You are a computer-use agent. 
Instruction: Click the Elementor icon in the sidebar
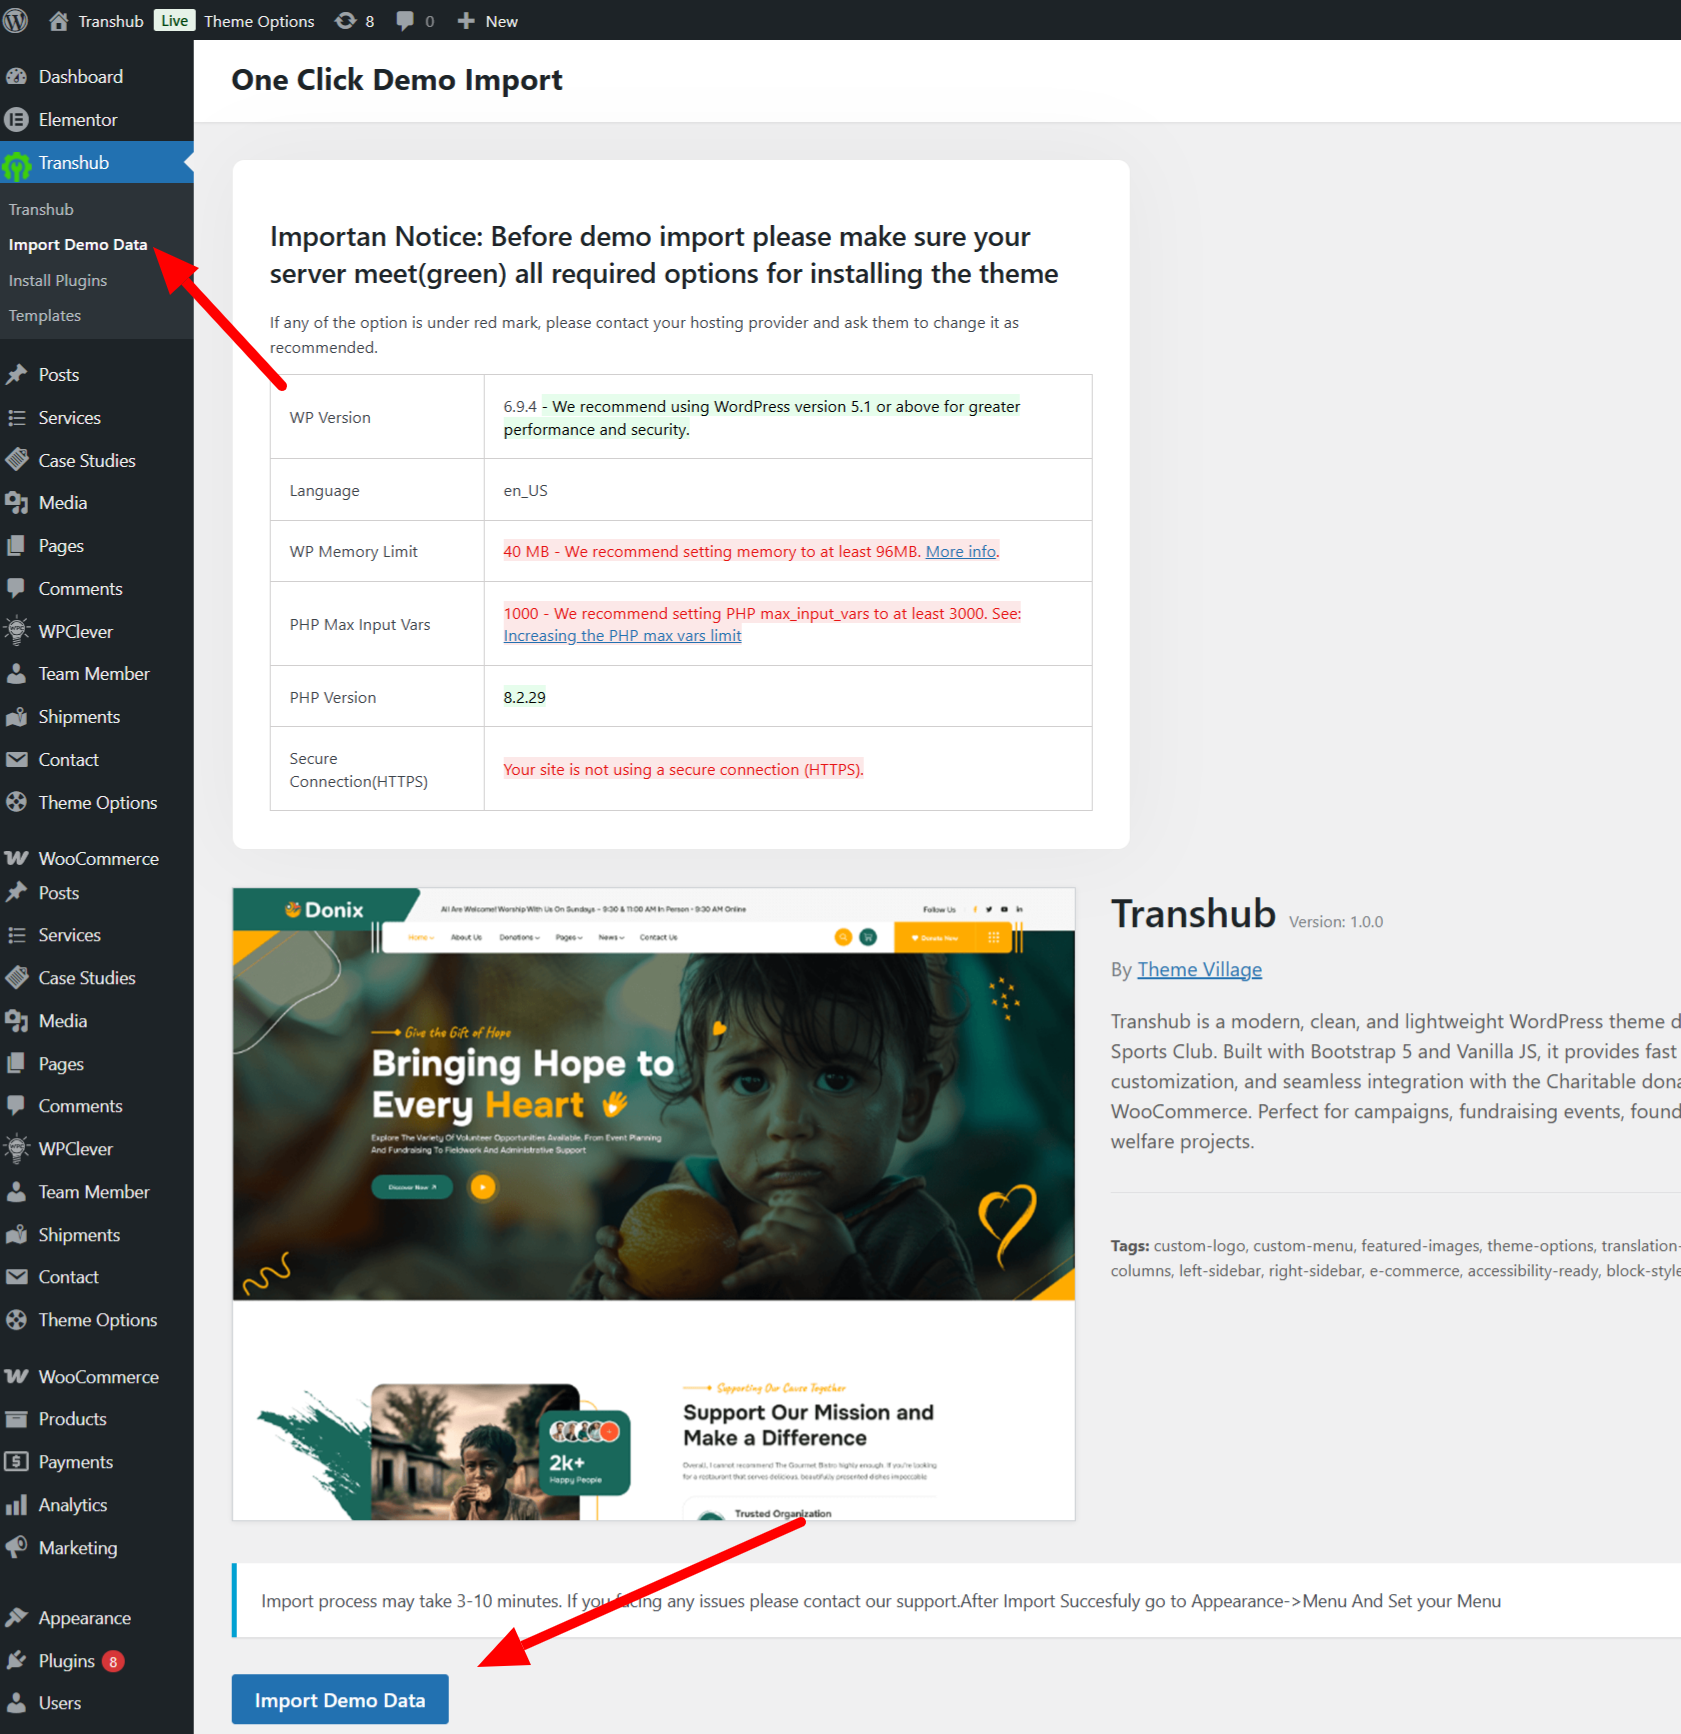coord(18,119)
